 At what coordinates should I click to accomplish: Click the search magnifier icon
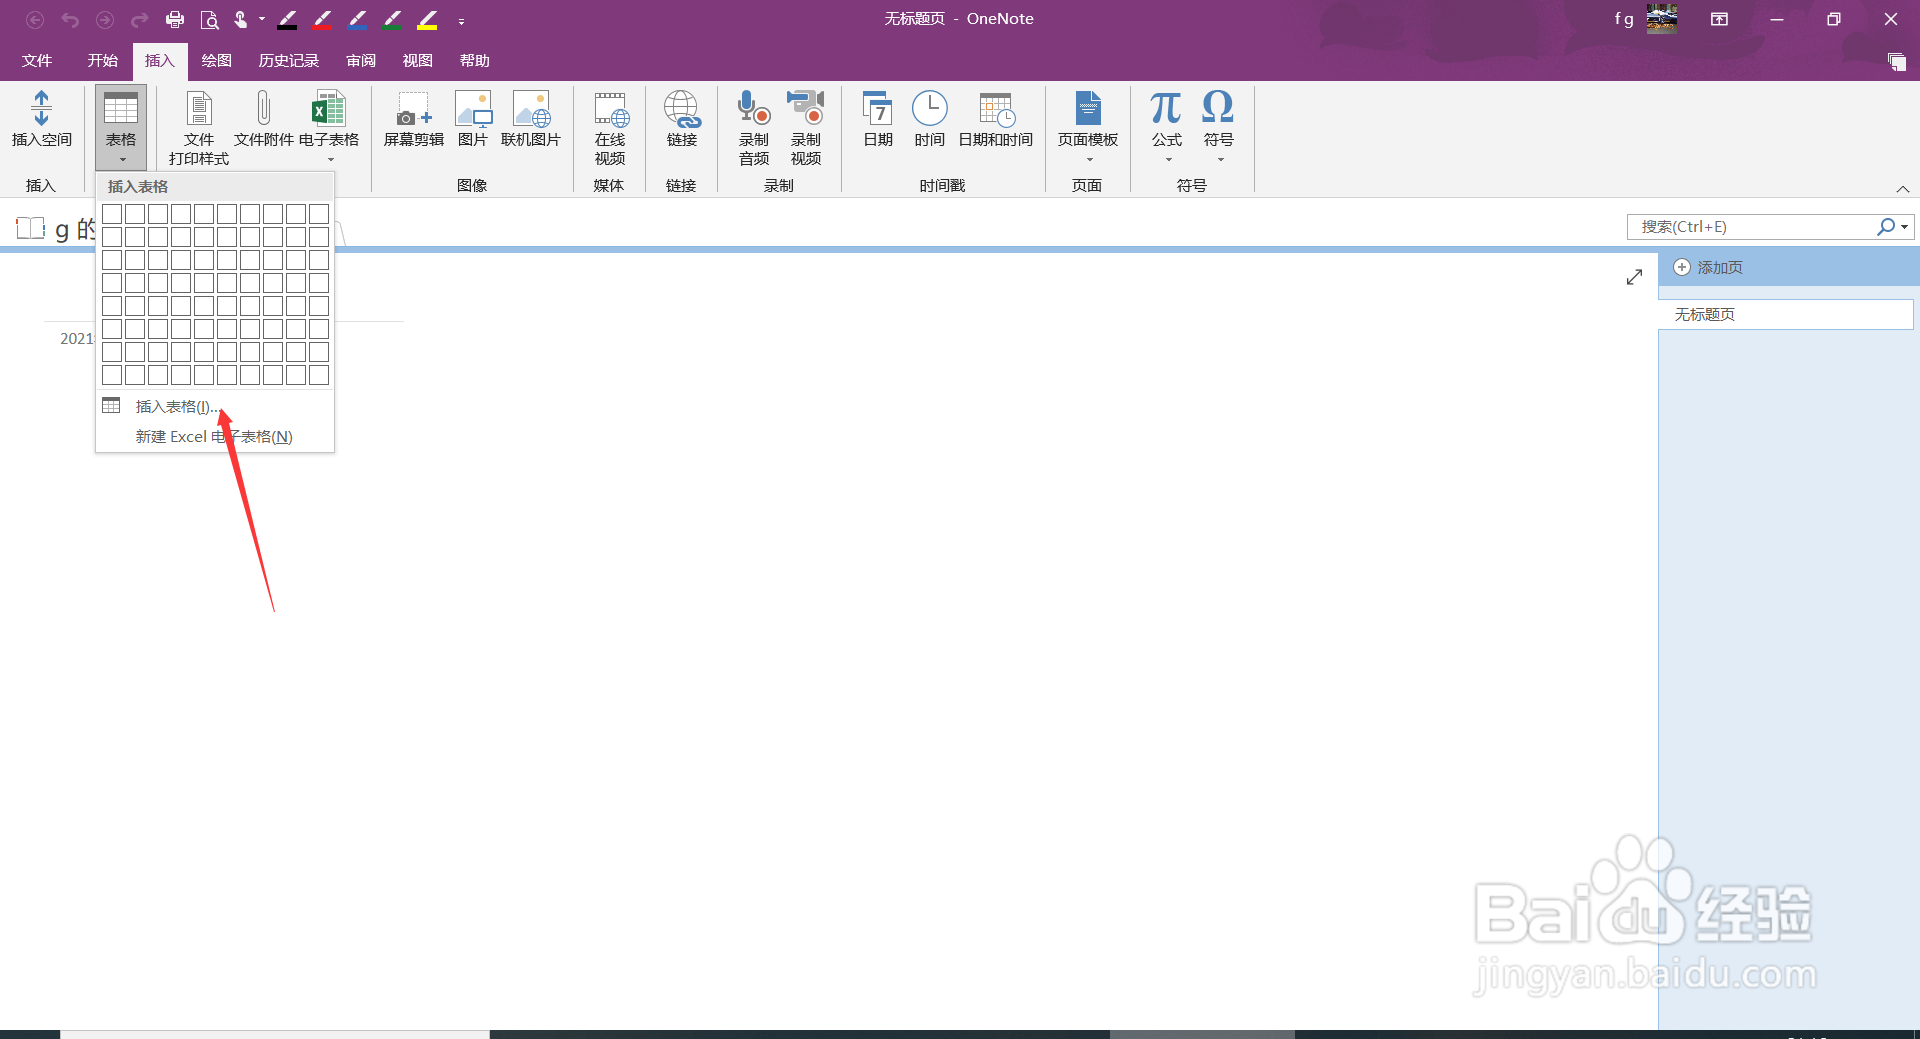pyautogui.click(x=1885, y=227)
